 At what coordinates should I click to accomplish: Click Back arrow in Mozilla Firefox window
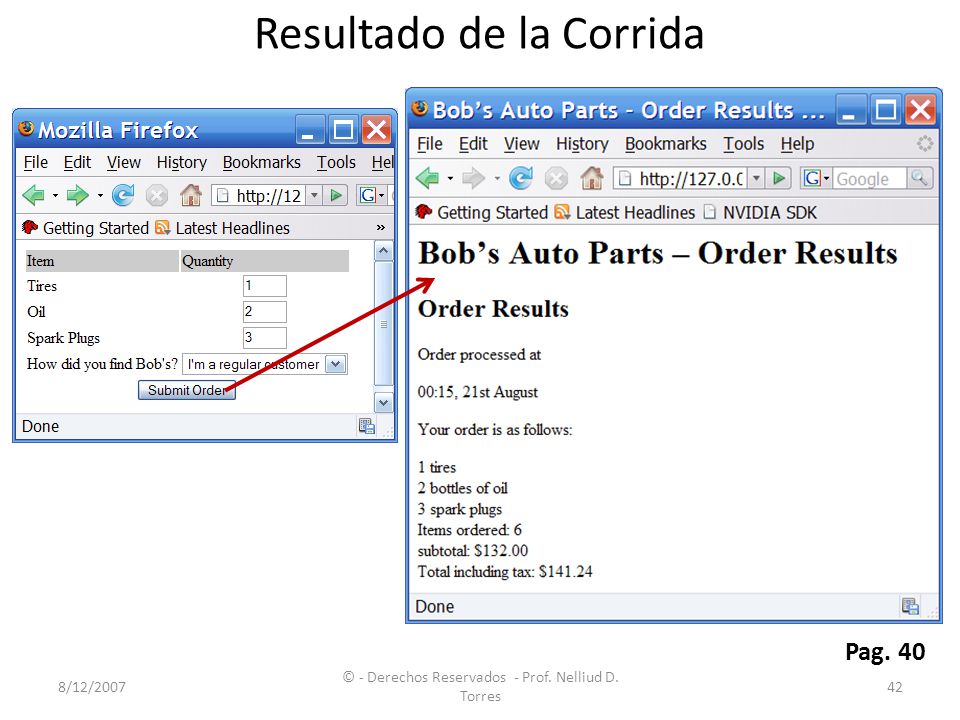coord(33,196)
